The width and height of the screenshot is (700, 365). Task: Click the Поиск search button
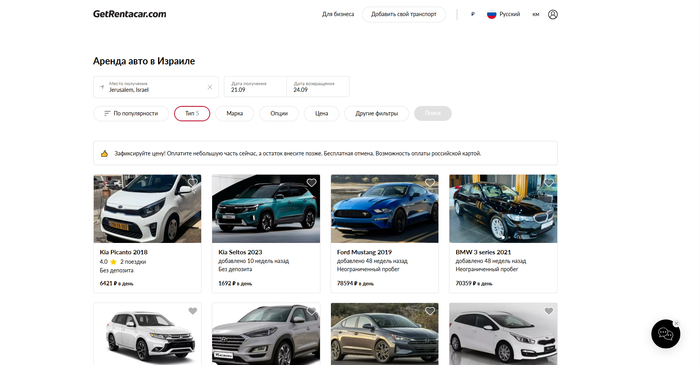(433, 113)
